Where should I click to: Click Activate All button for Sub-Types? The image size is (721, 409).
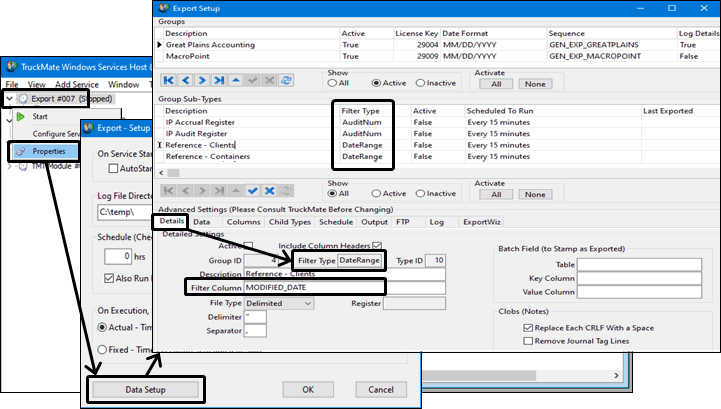tap(496, 195)
